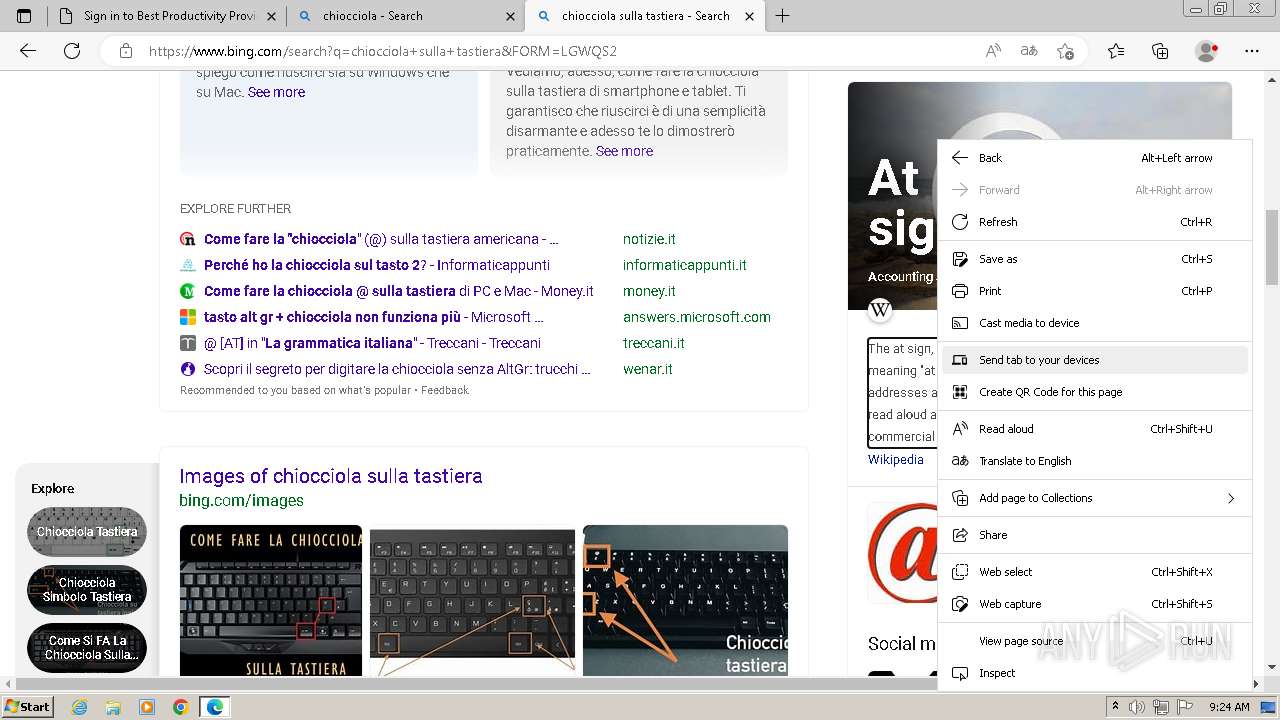Close the 'chiocciola - Search' tab
This screenshot has height=720, width=1280.
click(511, 16)
